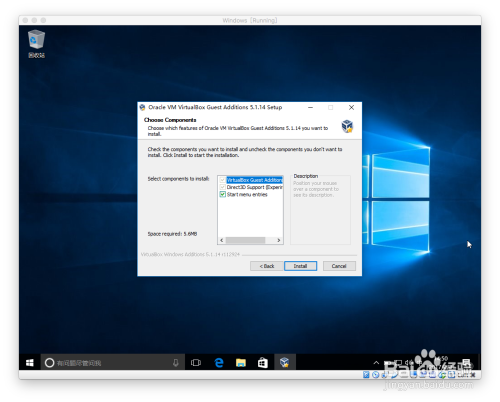
Task: Click the component list right scroll arrow
Action: click(x=279, y=240)
